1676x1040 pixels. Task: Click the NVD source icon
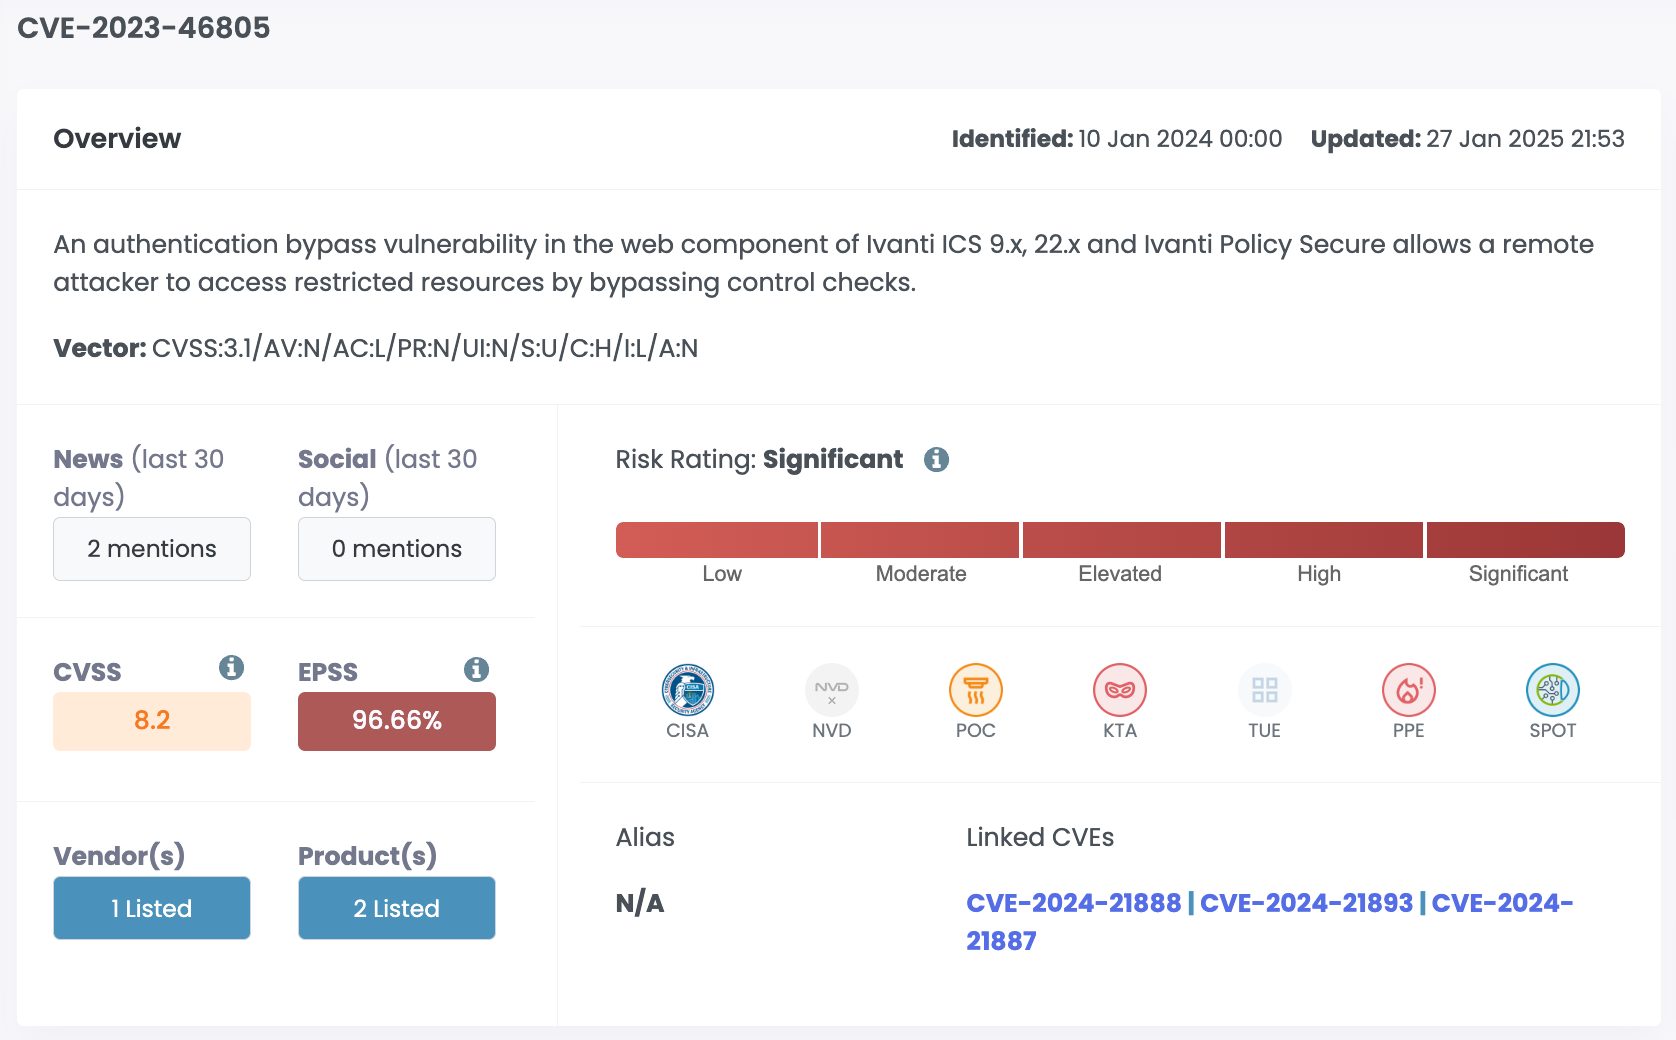(x=831, y=690)
